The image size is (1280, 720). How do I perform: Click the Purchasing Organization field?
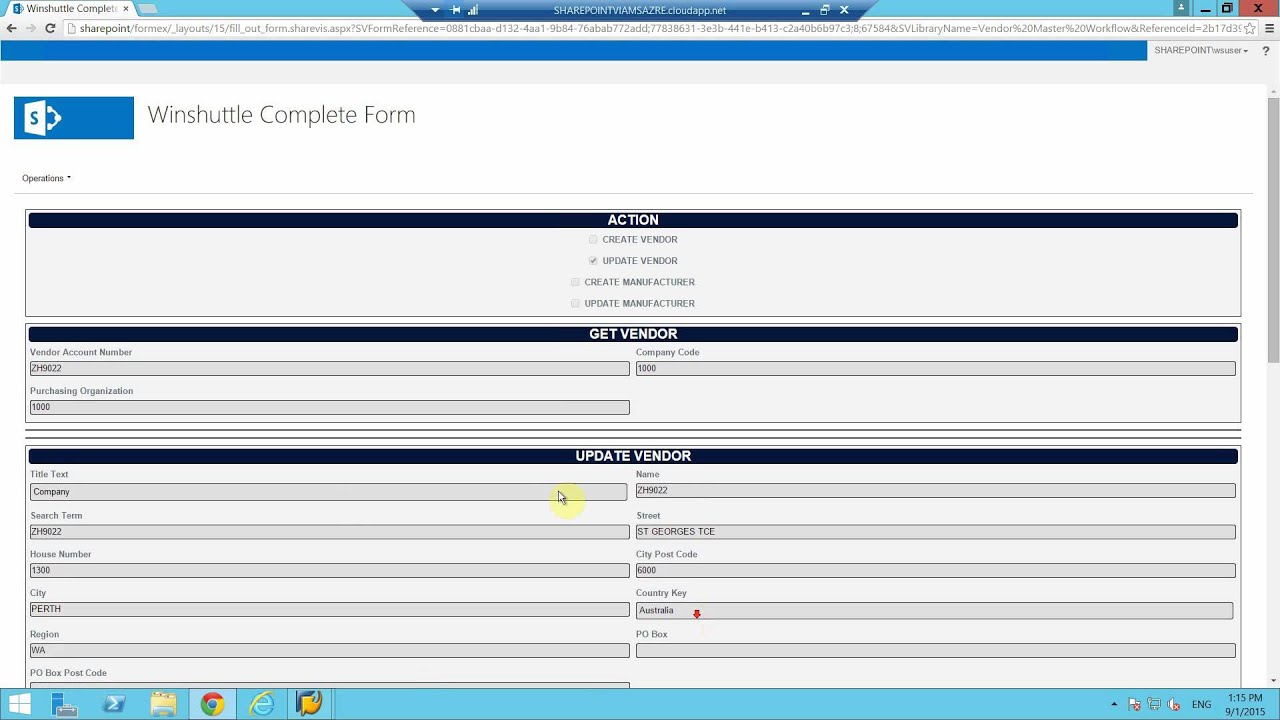[x=329, y=407]
